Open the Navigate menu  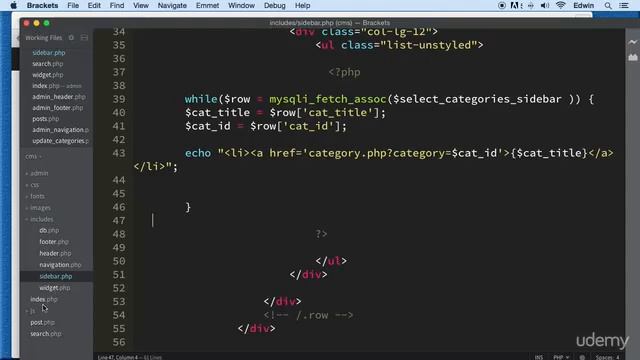coord(172,6)
